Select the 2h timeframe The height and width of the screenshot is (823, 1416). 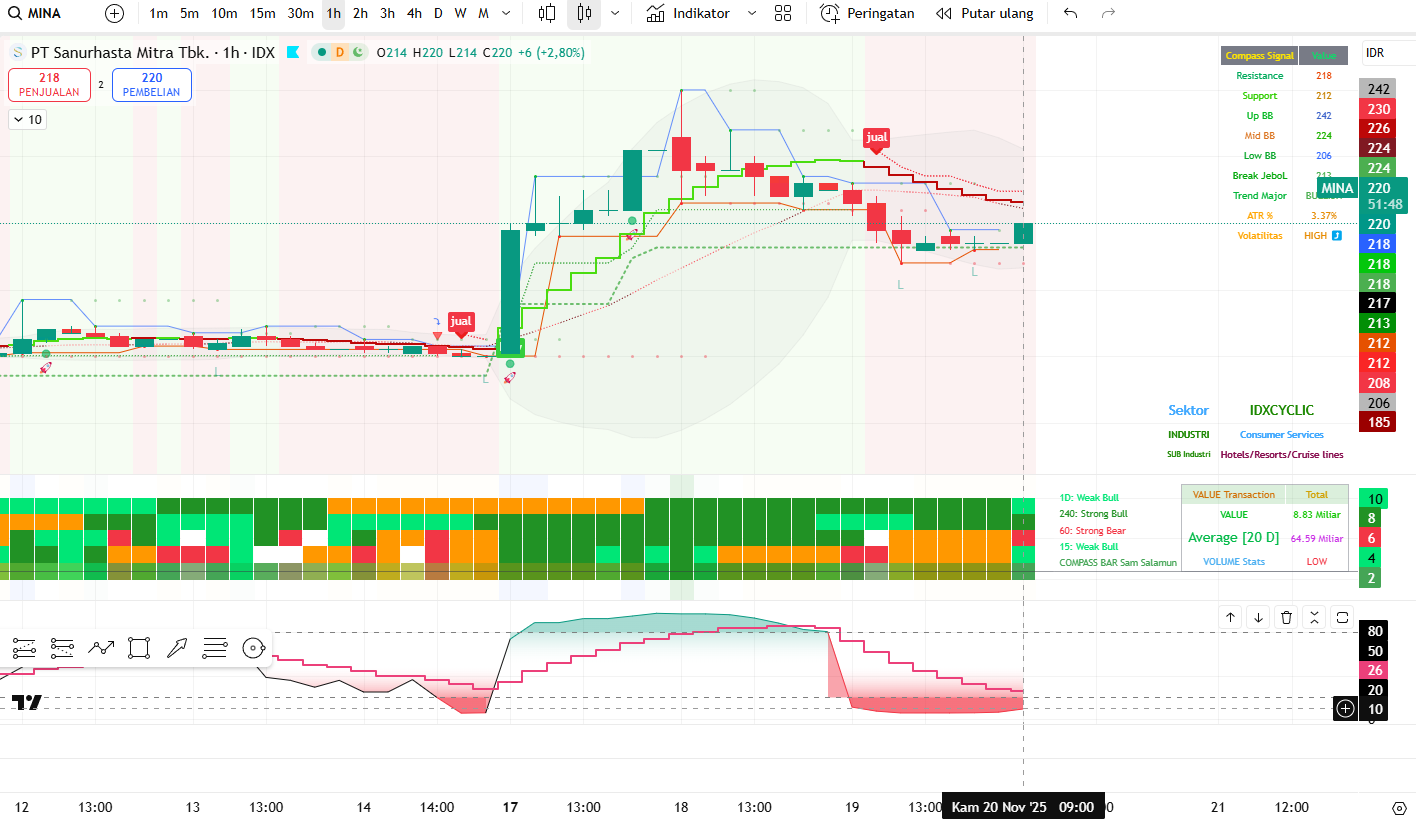click(360, 13)
